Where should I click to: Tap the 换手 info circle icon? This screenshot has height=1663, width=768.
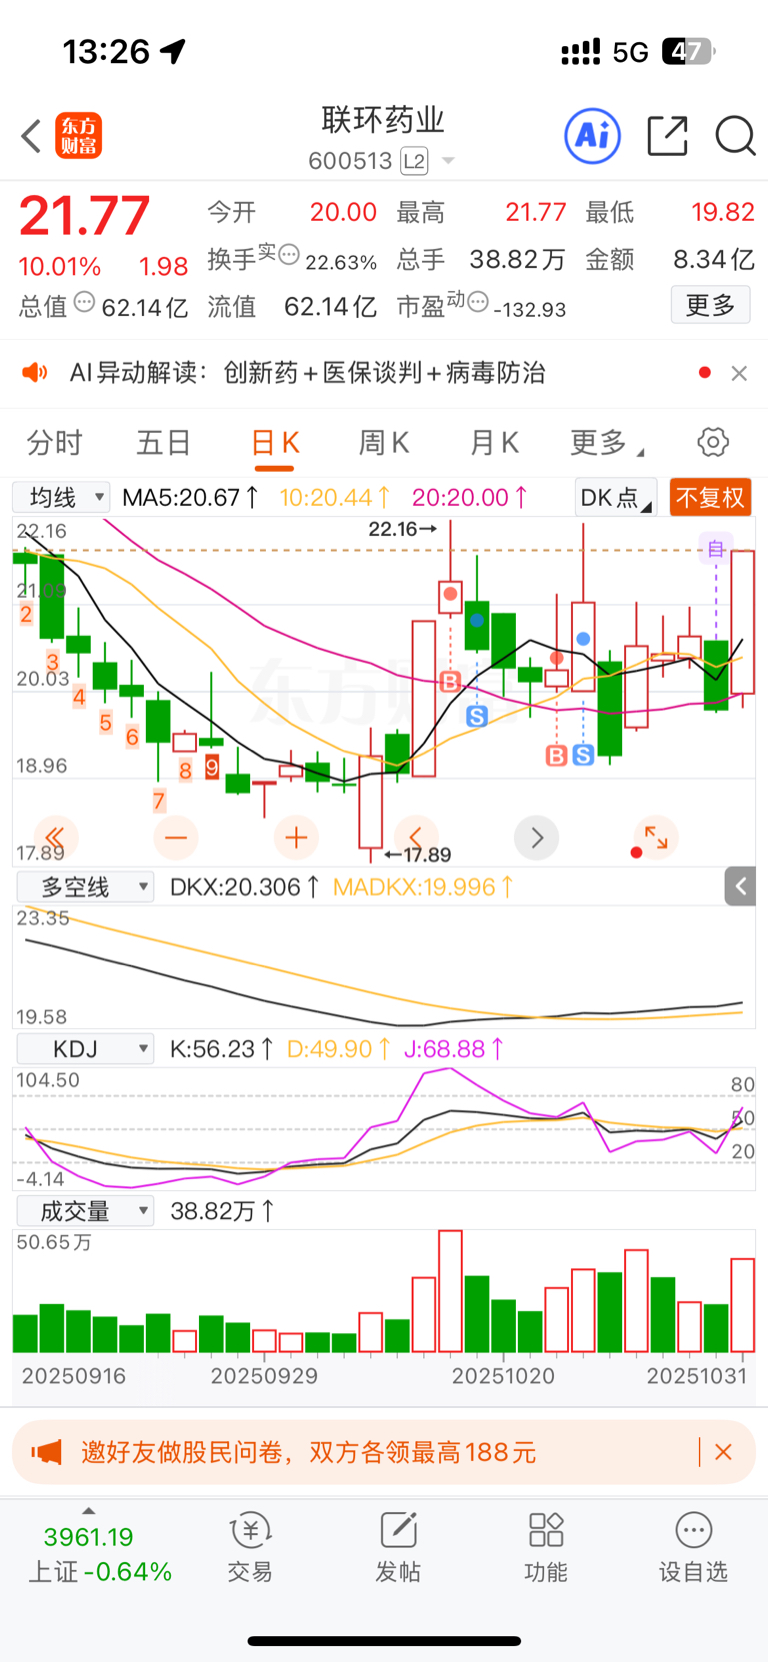(289, 255)
